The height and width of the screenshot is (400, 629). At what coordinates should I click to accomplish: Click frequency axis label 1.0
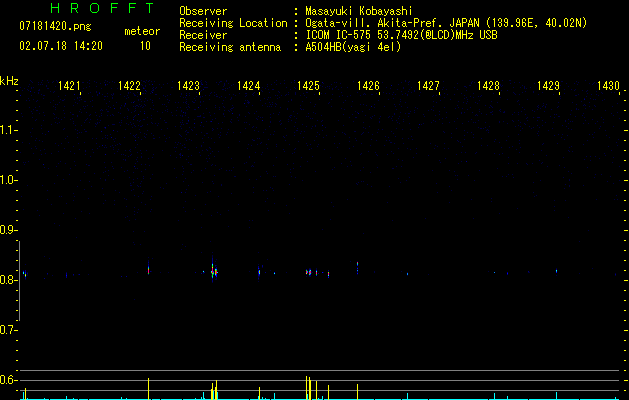(x=8, y=180)
